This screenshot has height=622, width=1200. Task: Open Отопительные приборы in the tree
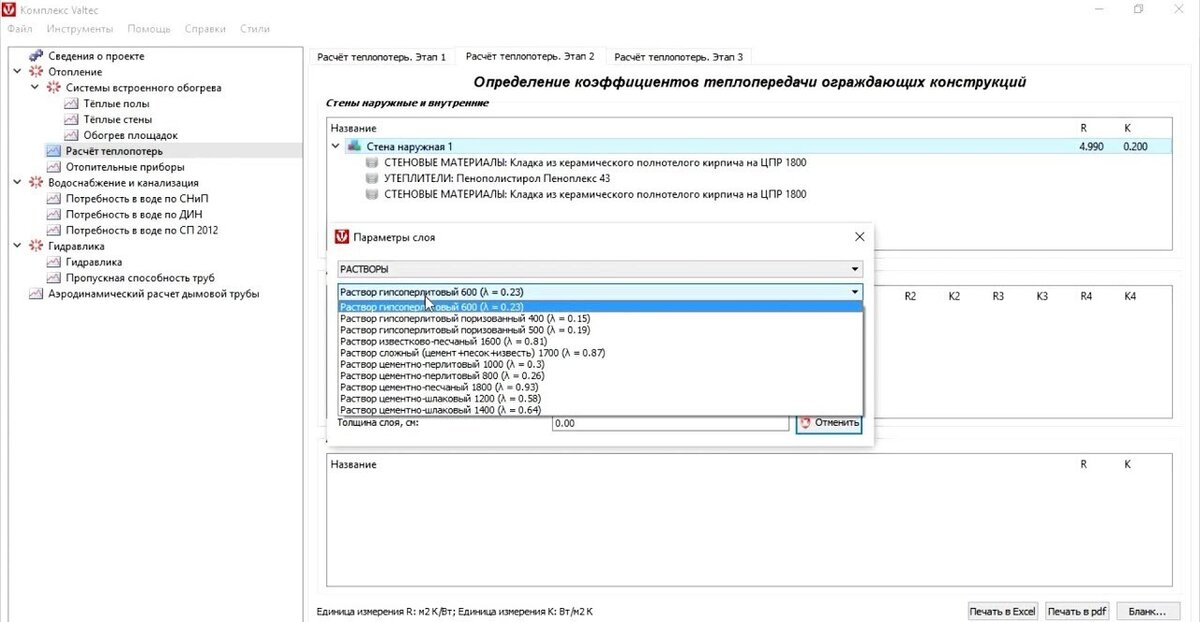tap(125, 167)
